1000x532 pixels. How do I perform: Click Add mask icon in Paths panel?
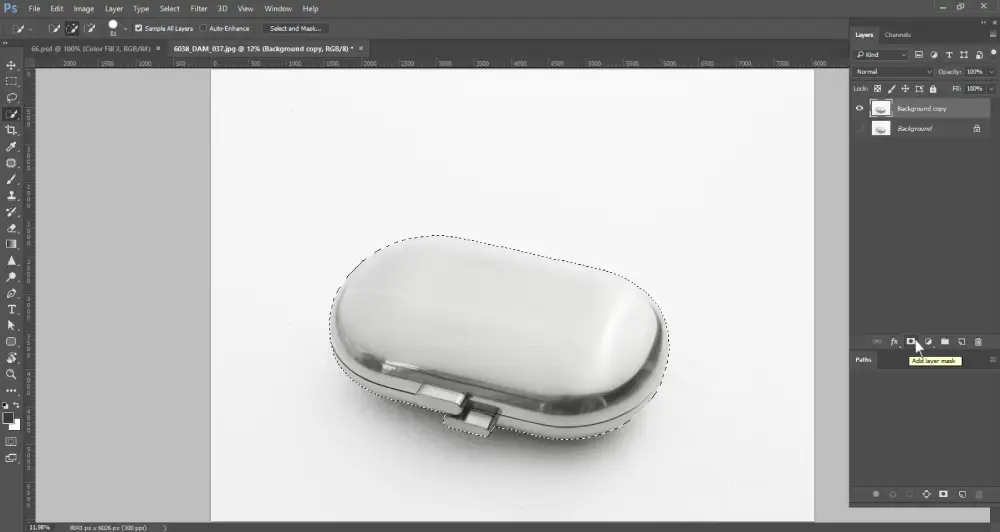pos(943,494)
